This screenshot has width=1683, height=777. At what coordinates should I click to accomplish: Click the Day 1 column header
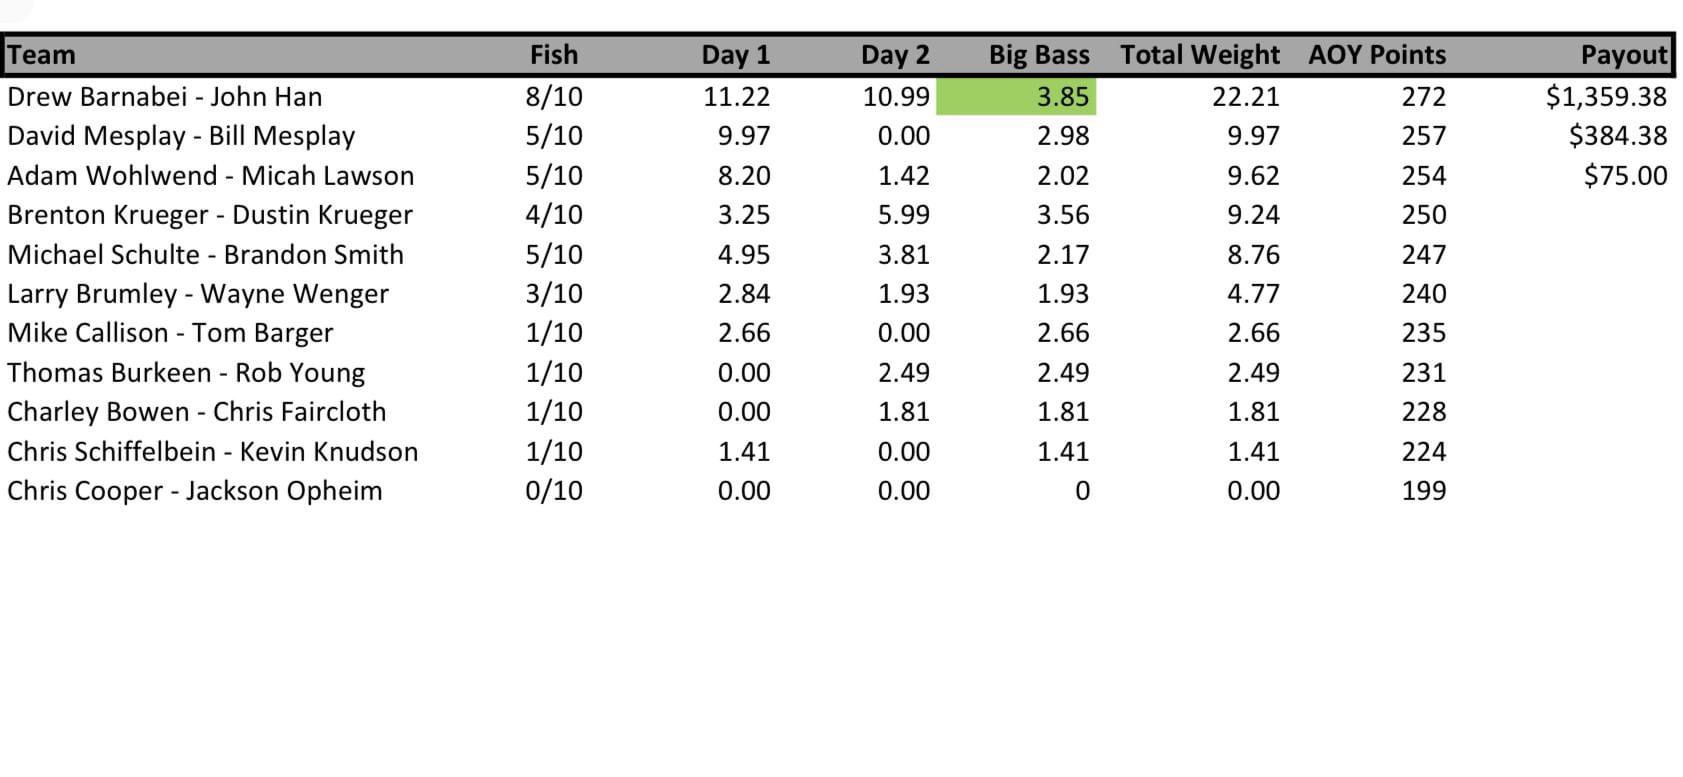pos(735,55)
